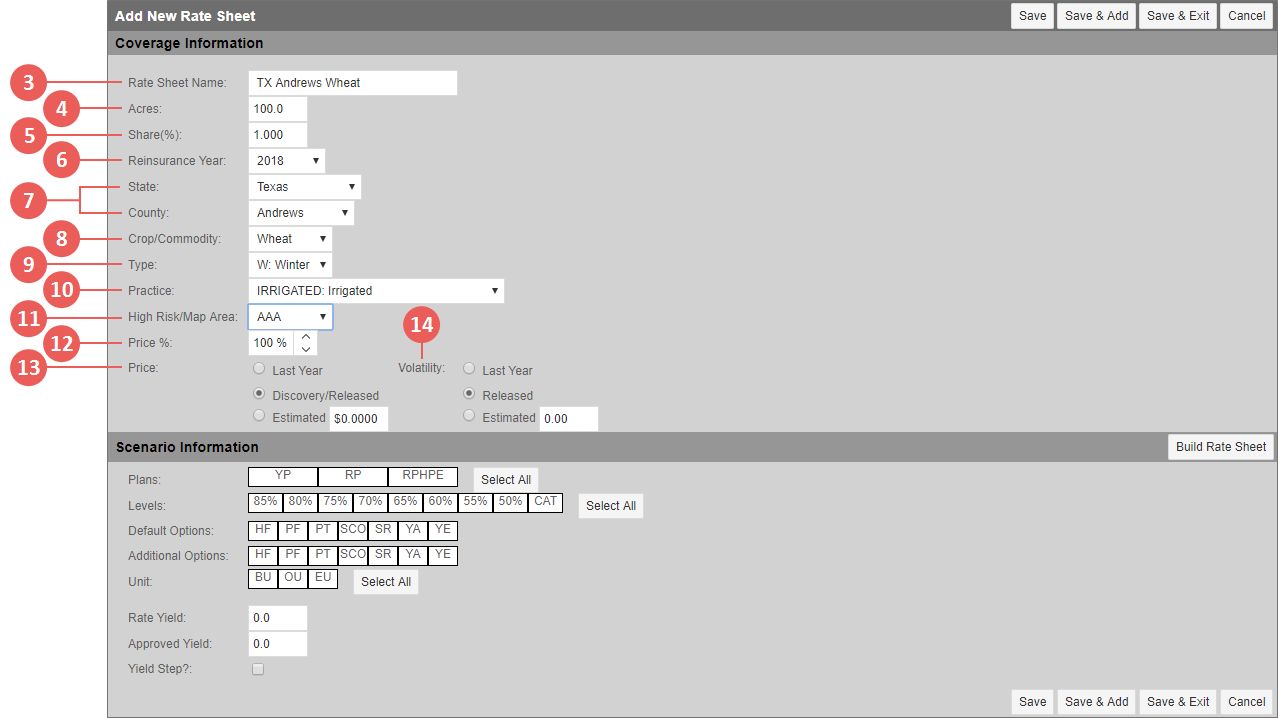Toggle the 70% coverage level
The image size is (1278, 718).
370,503
